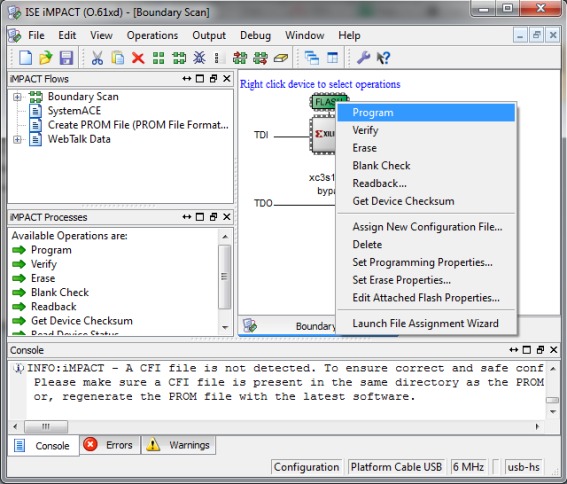The image size is (567, 484).
Task: Expand the Boundary Scan tree node
Action: pos(17,97)
